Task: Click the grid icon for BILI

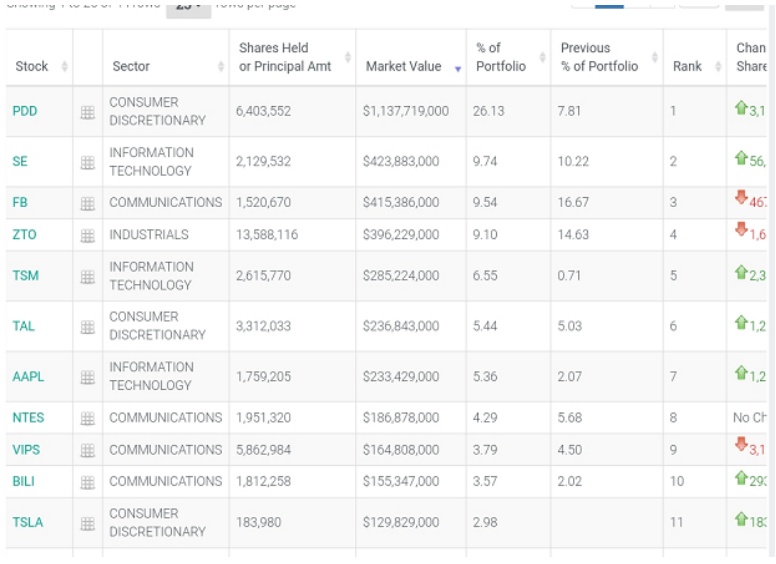Action: (88, 482)
